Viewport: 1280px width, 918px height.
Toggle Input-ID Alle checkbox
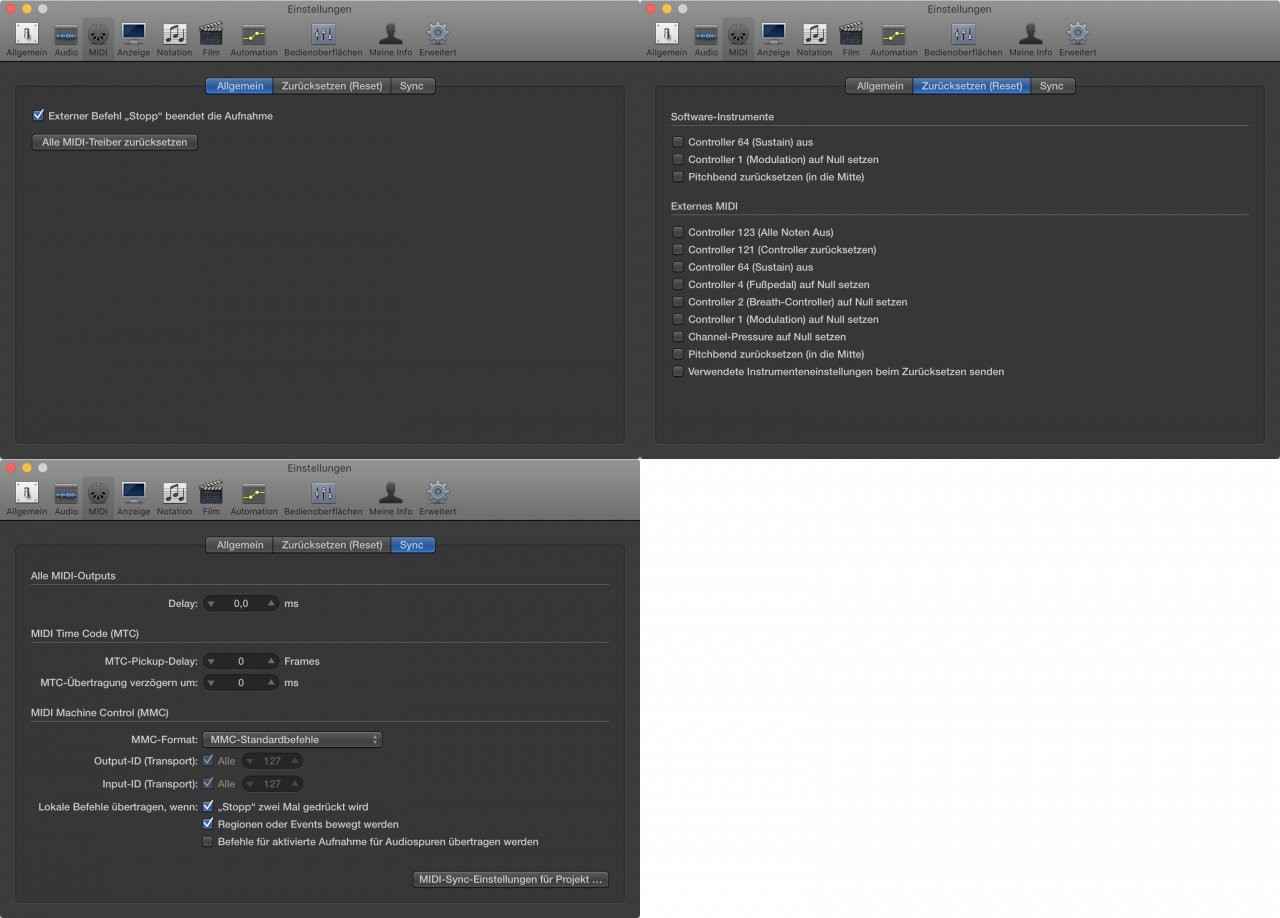click(208, 785)
